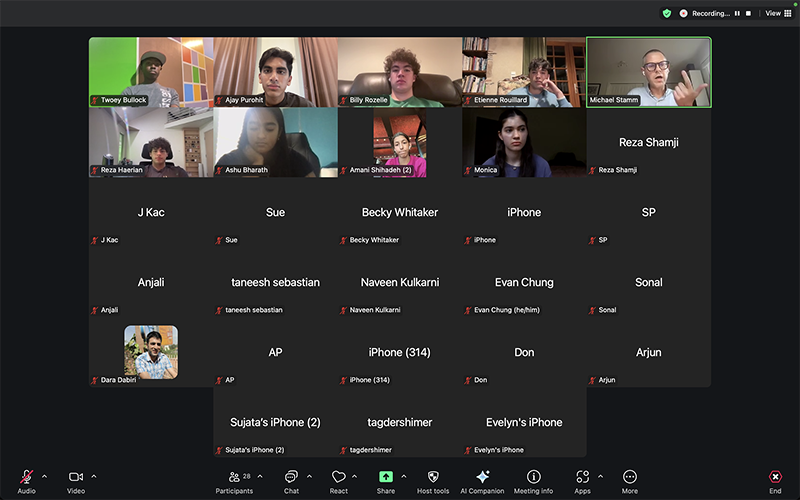Click the React heart icon

(x=339, y=478)
